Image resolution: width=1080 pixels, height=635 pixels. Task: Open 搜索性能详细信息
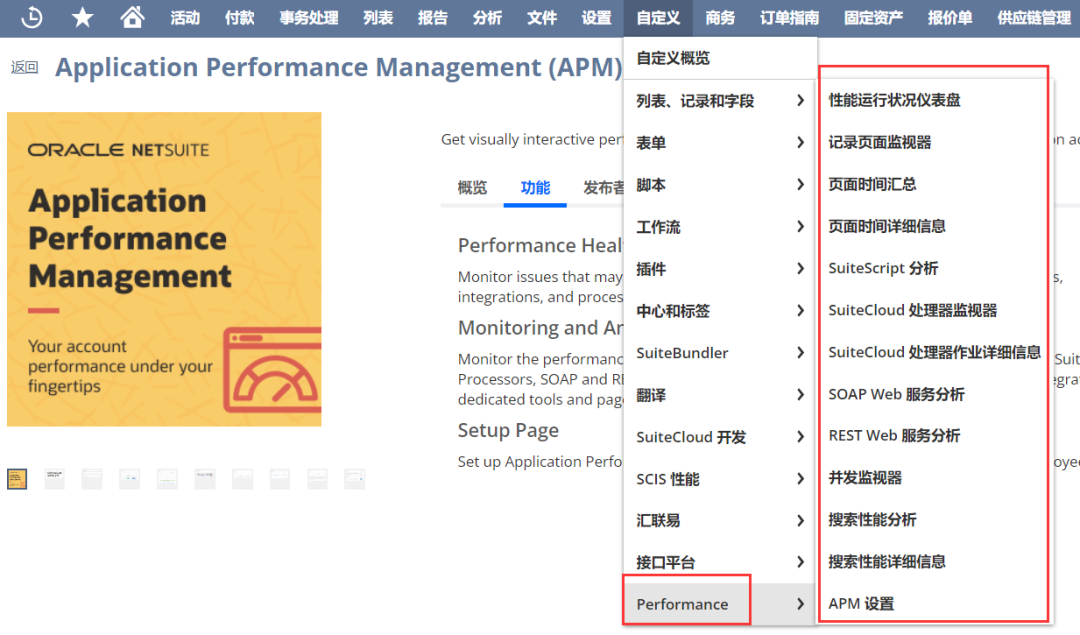point(886,562)
